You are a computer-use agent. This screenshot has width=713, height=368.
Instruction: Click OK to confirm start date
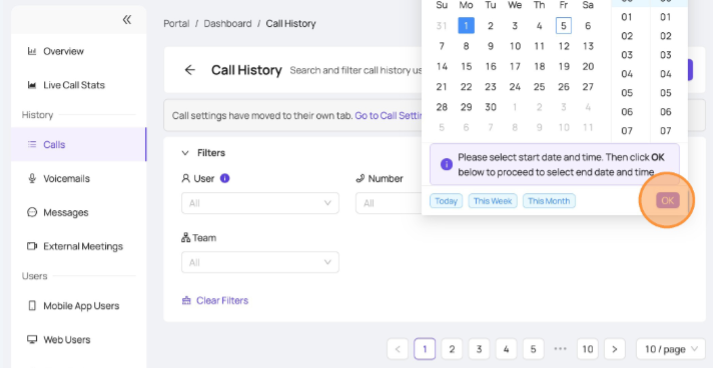click(668, 201)
